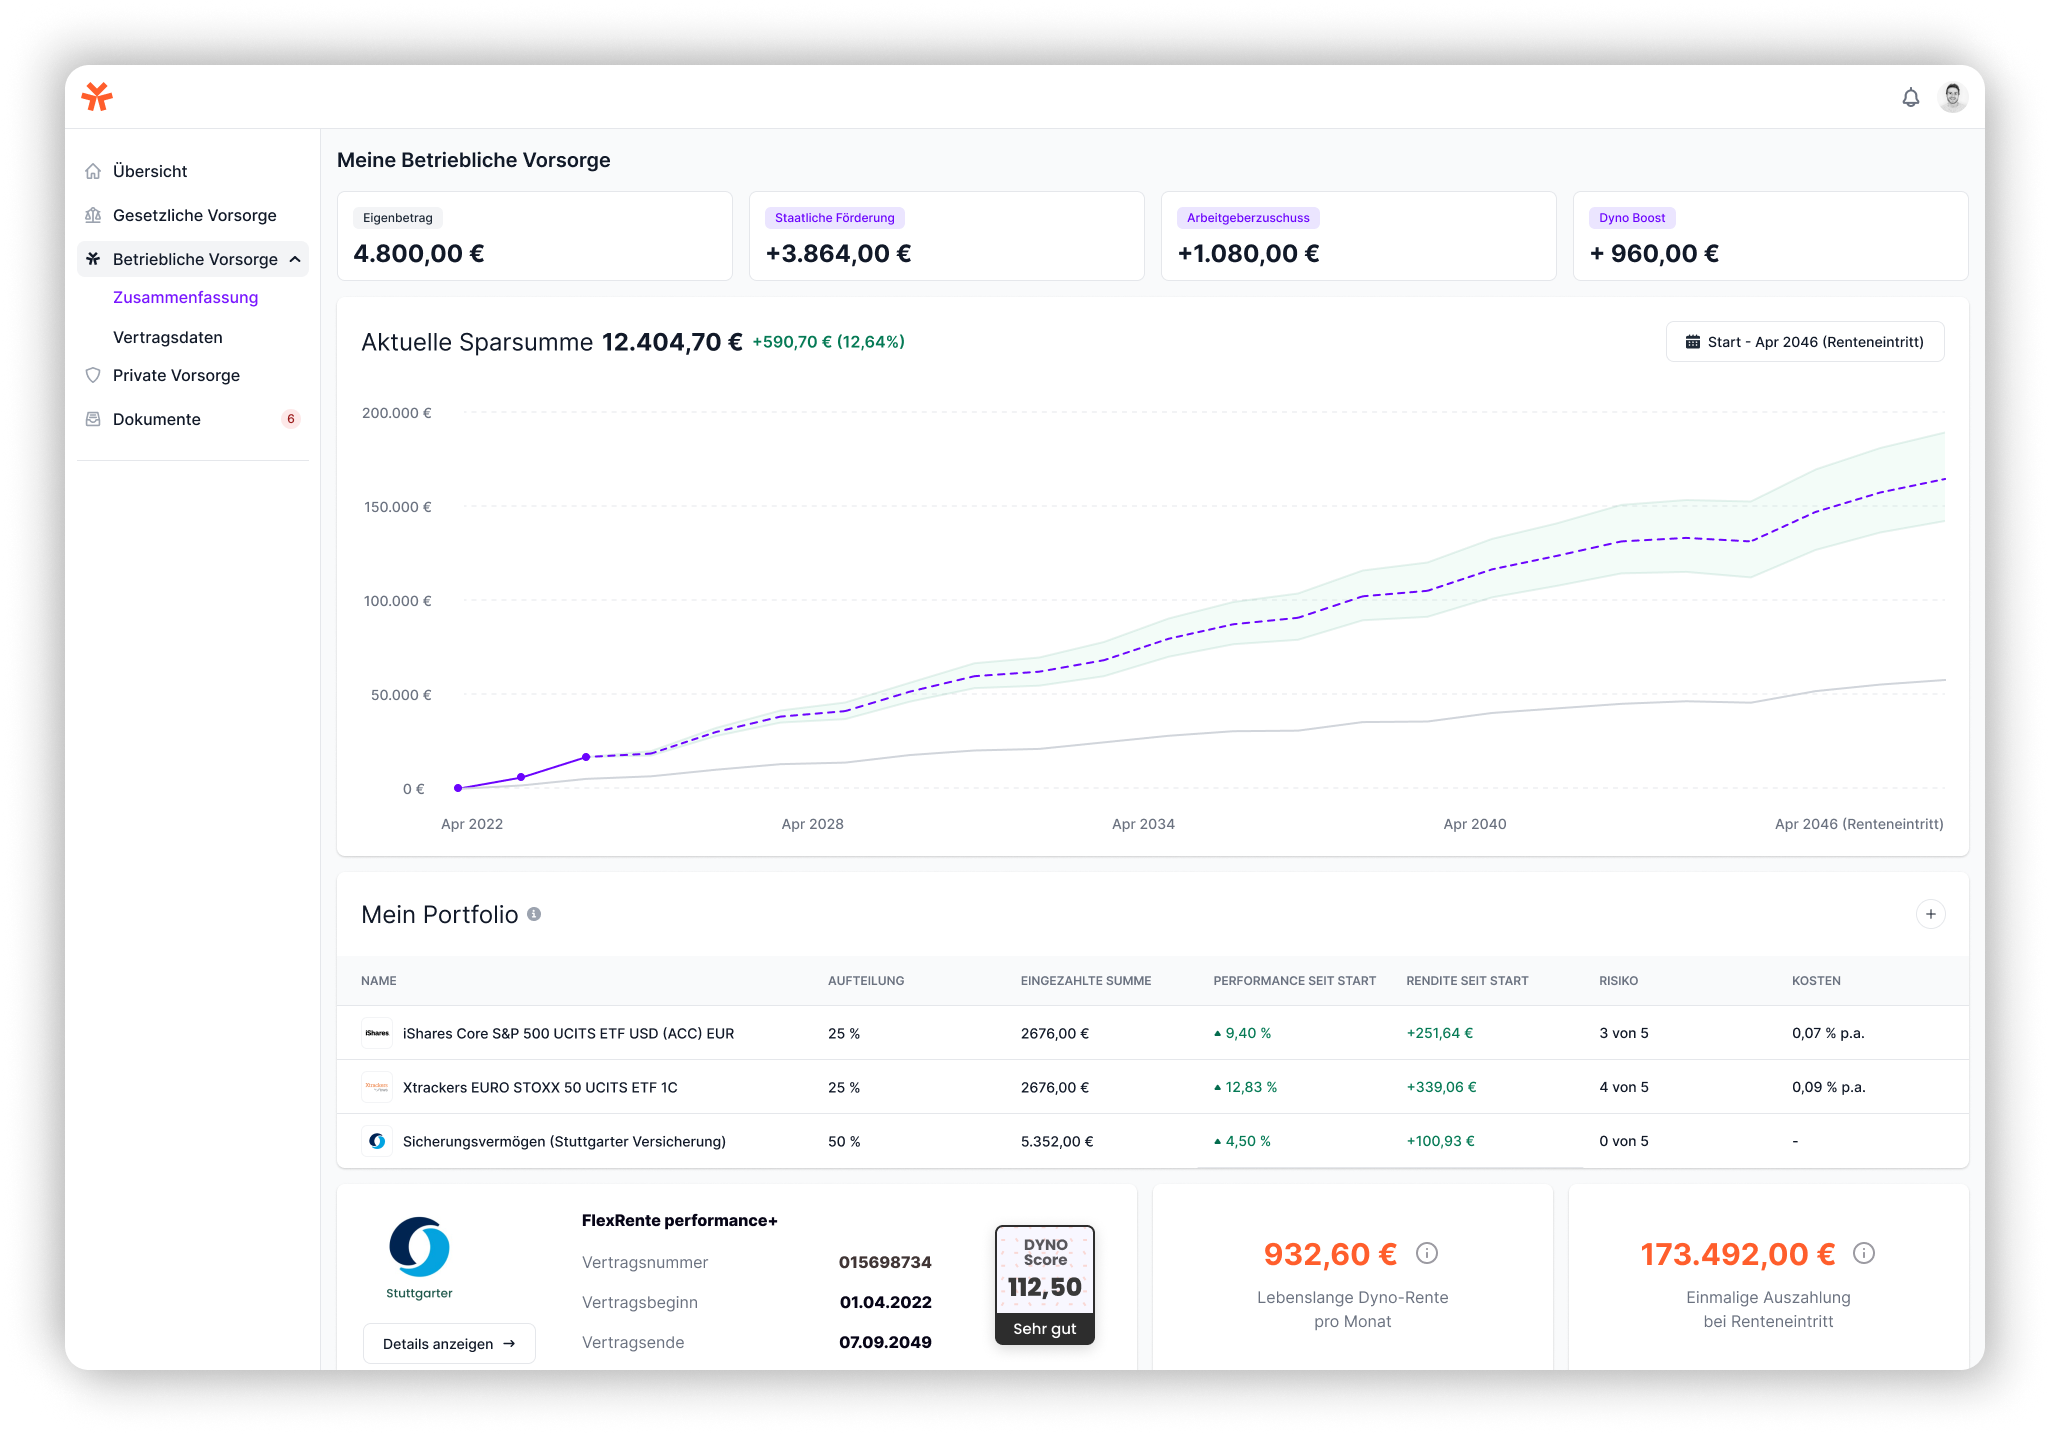The height and width of the screenshot is (1435, 2050).
Task: Open the user profile avatar
Action: click(1952, 97)
